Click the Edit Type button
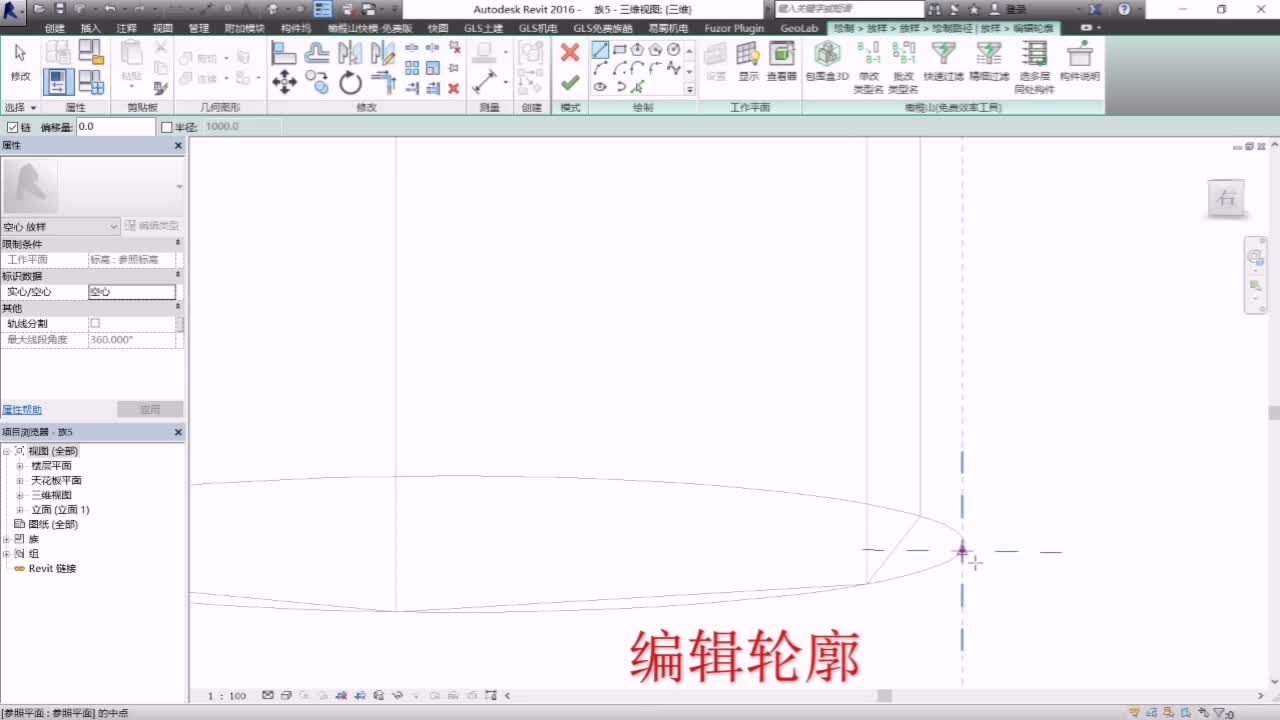Image resolution: width=1280 pixels, height=720 pixels. pyautogui.click(x=153, y=227)
